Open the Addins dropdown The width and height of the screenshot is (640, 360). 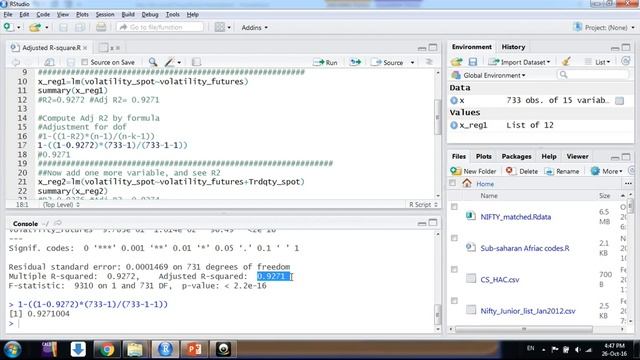coord(255,27)
